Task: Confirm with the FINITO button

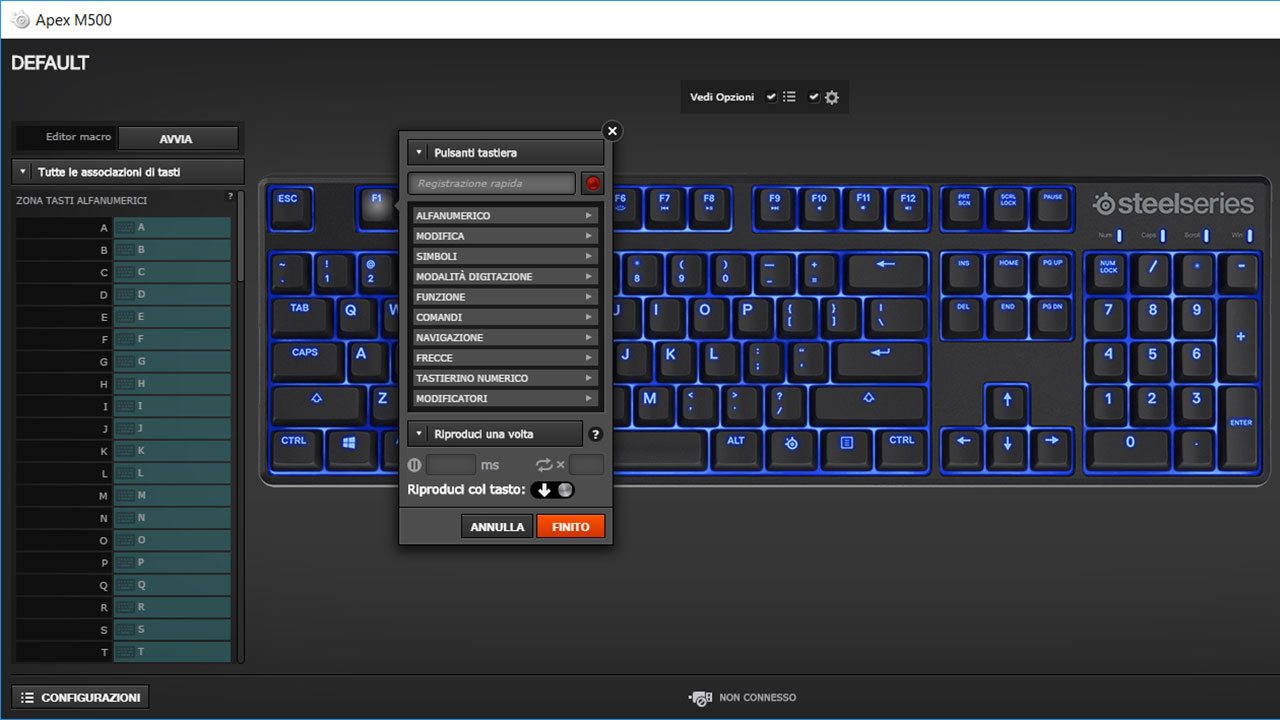Action: [x=570, y=525]
